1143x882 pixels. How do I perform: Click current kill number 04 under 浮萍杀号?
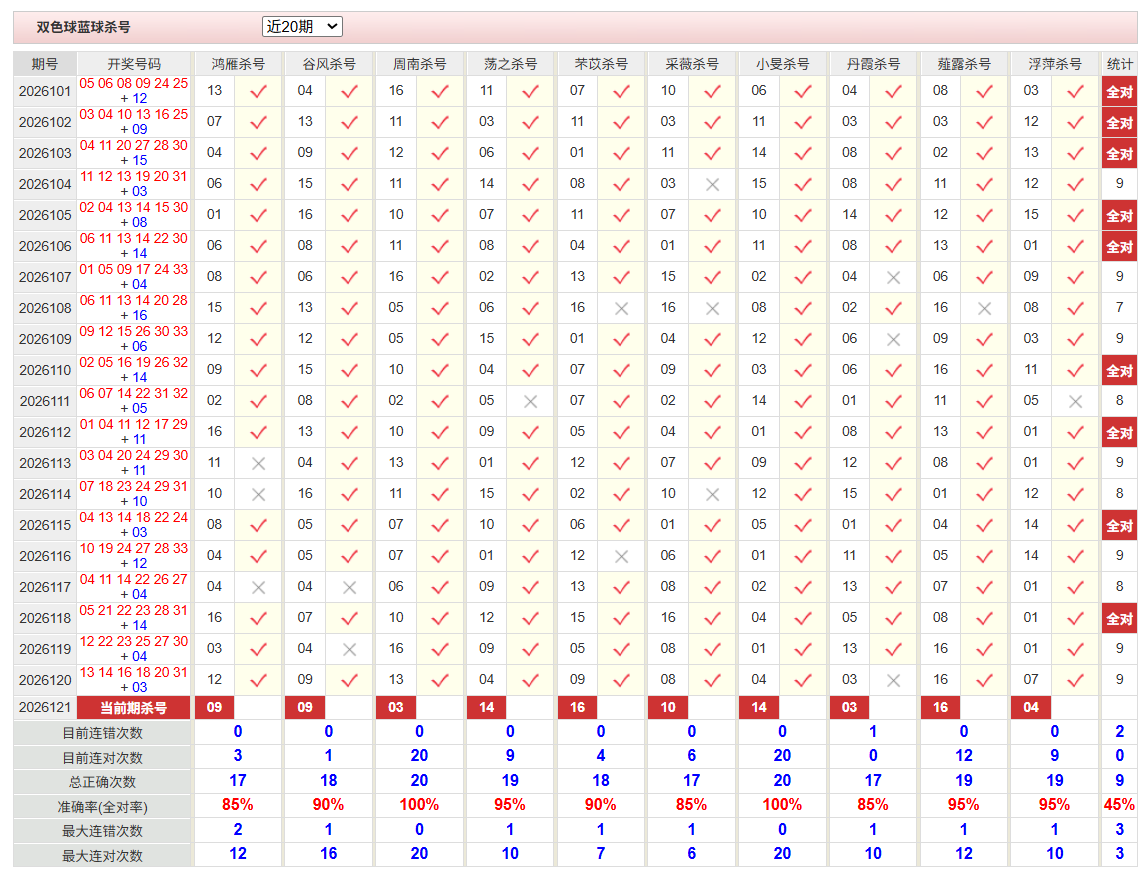click(x=1031, y=707)
